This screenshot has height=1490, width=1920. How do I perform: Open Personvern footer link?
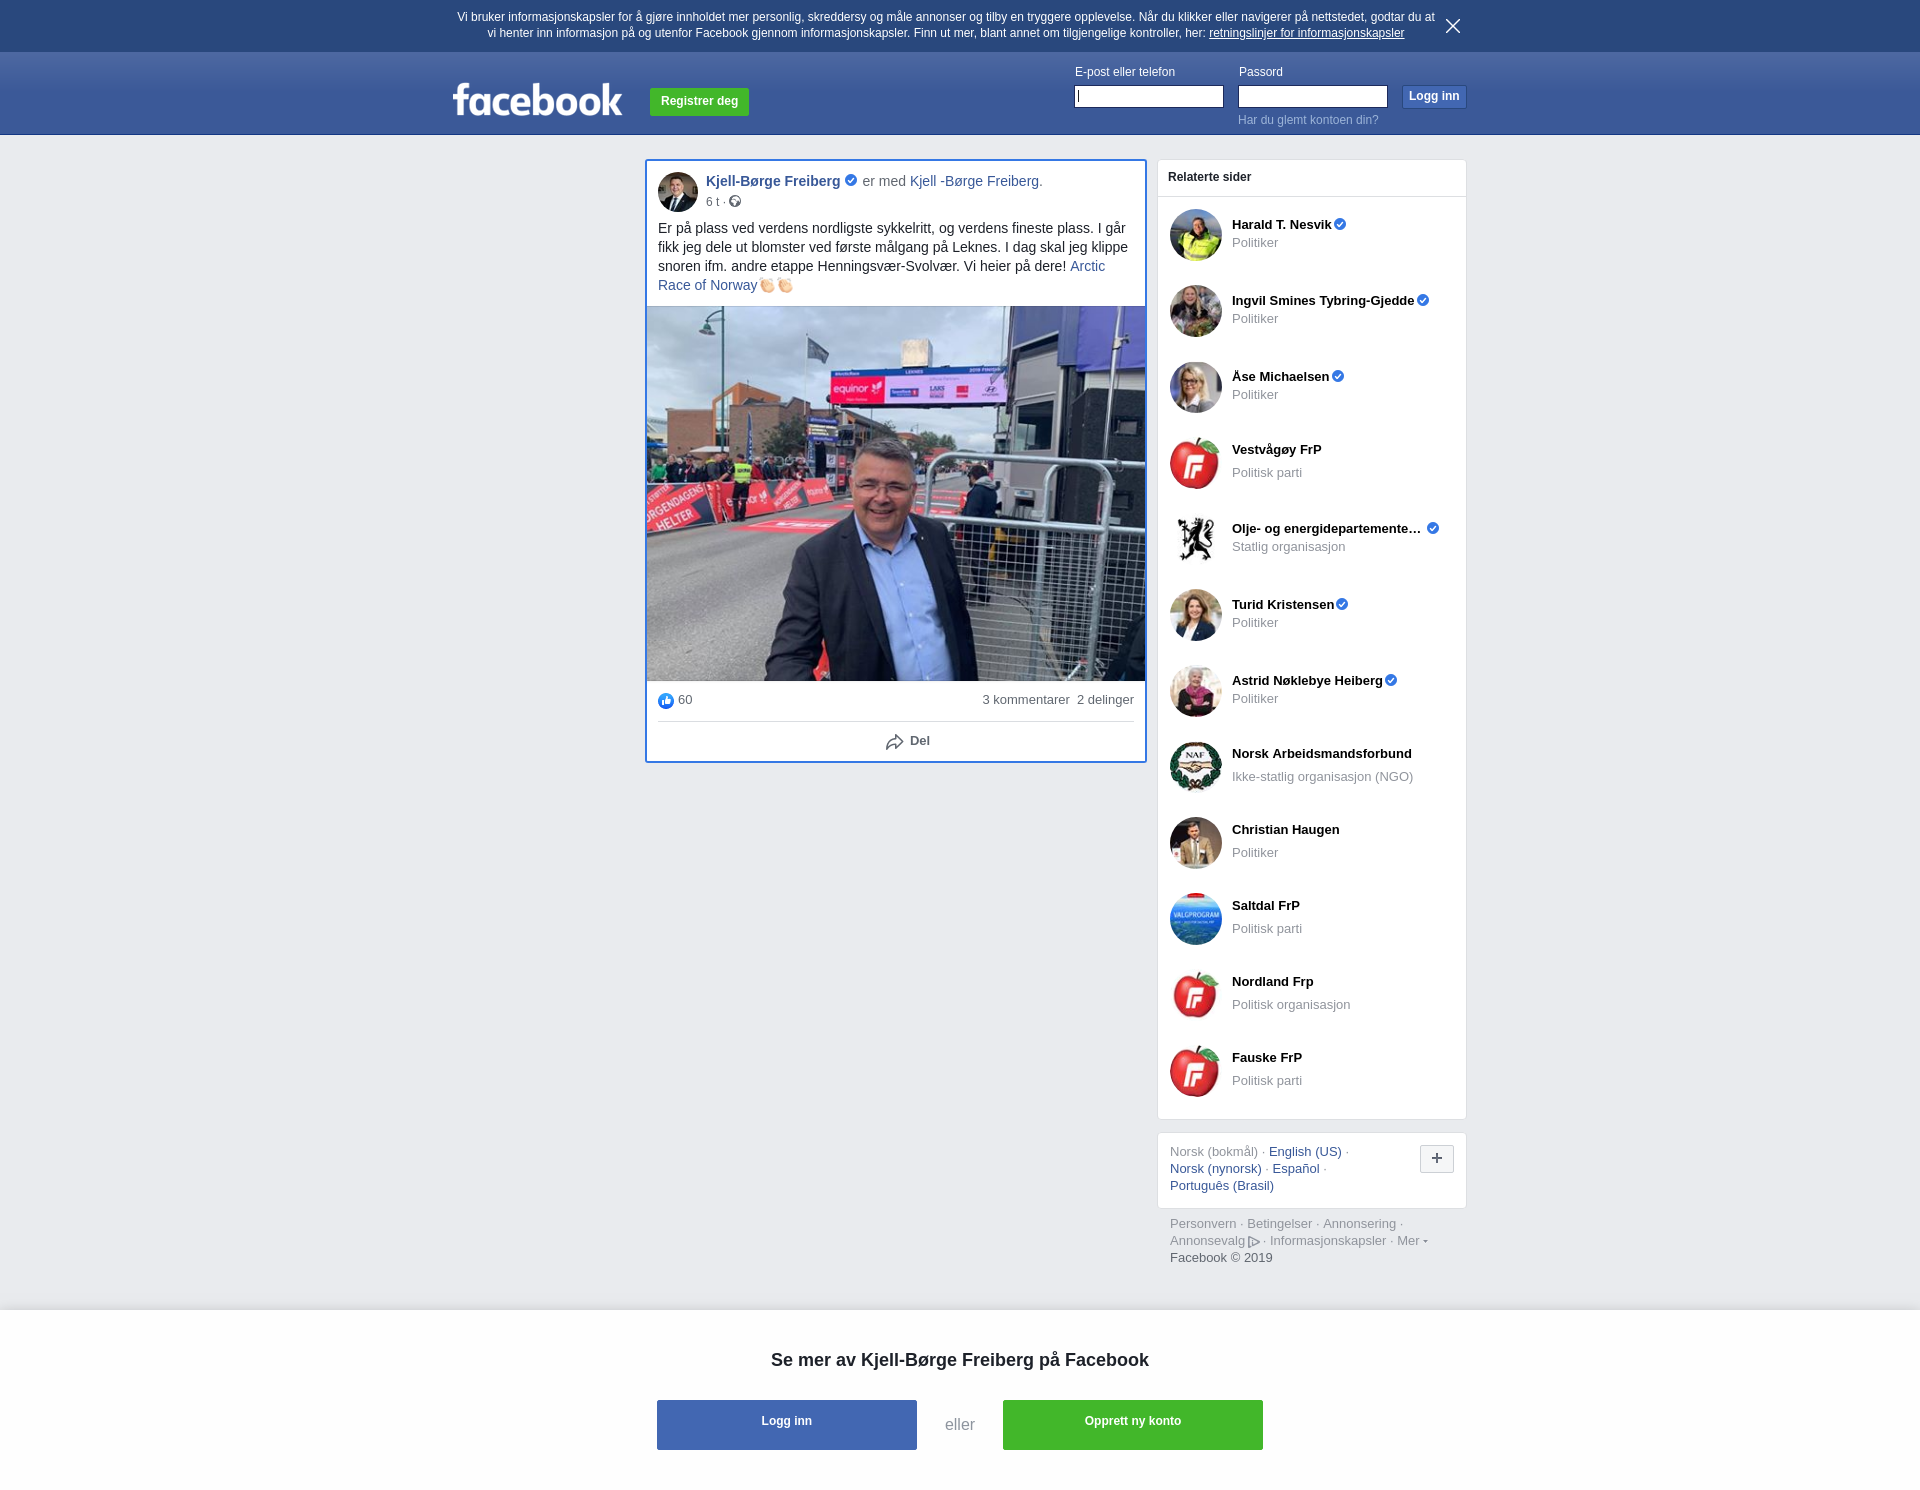(x=1203, y=1224)
